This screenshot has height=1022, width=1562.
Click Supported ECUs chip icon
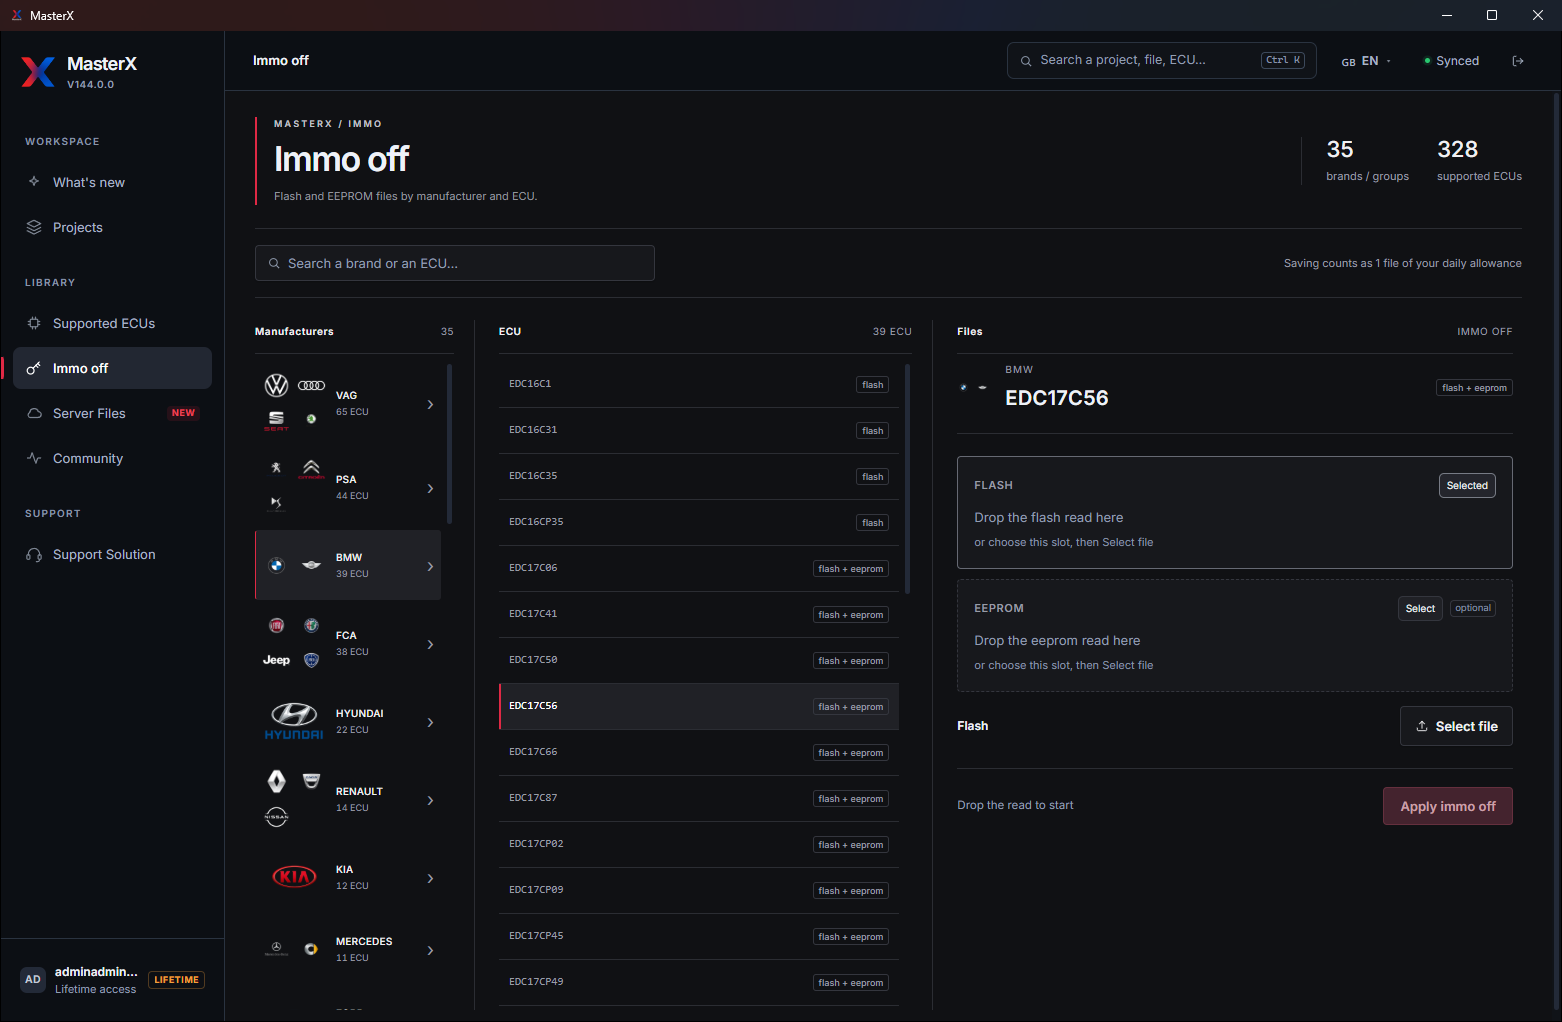34,323
